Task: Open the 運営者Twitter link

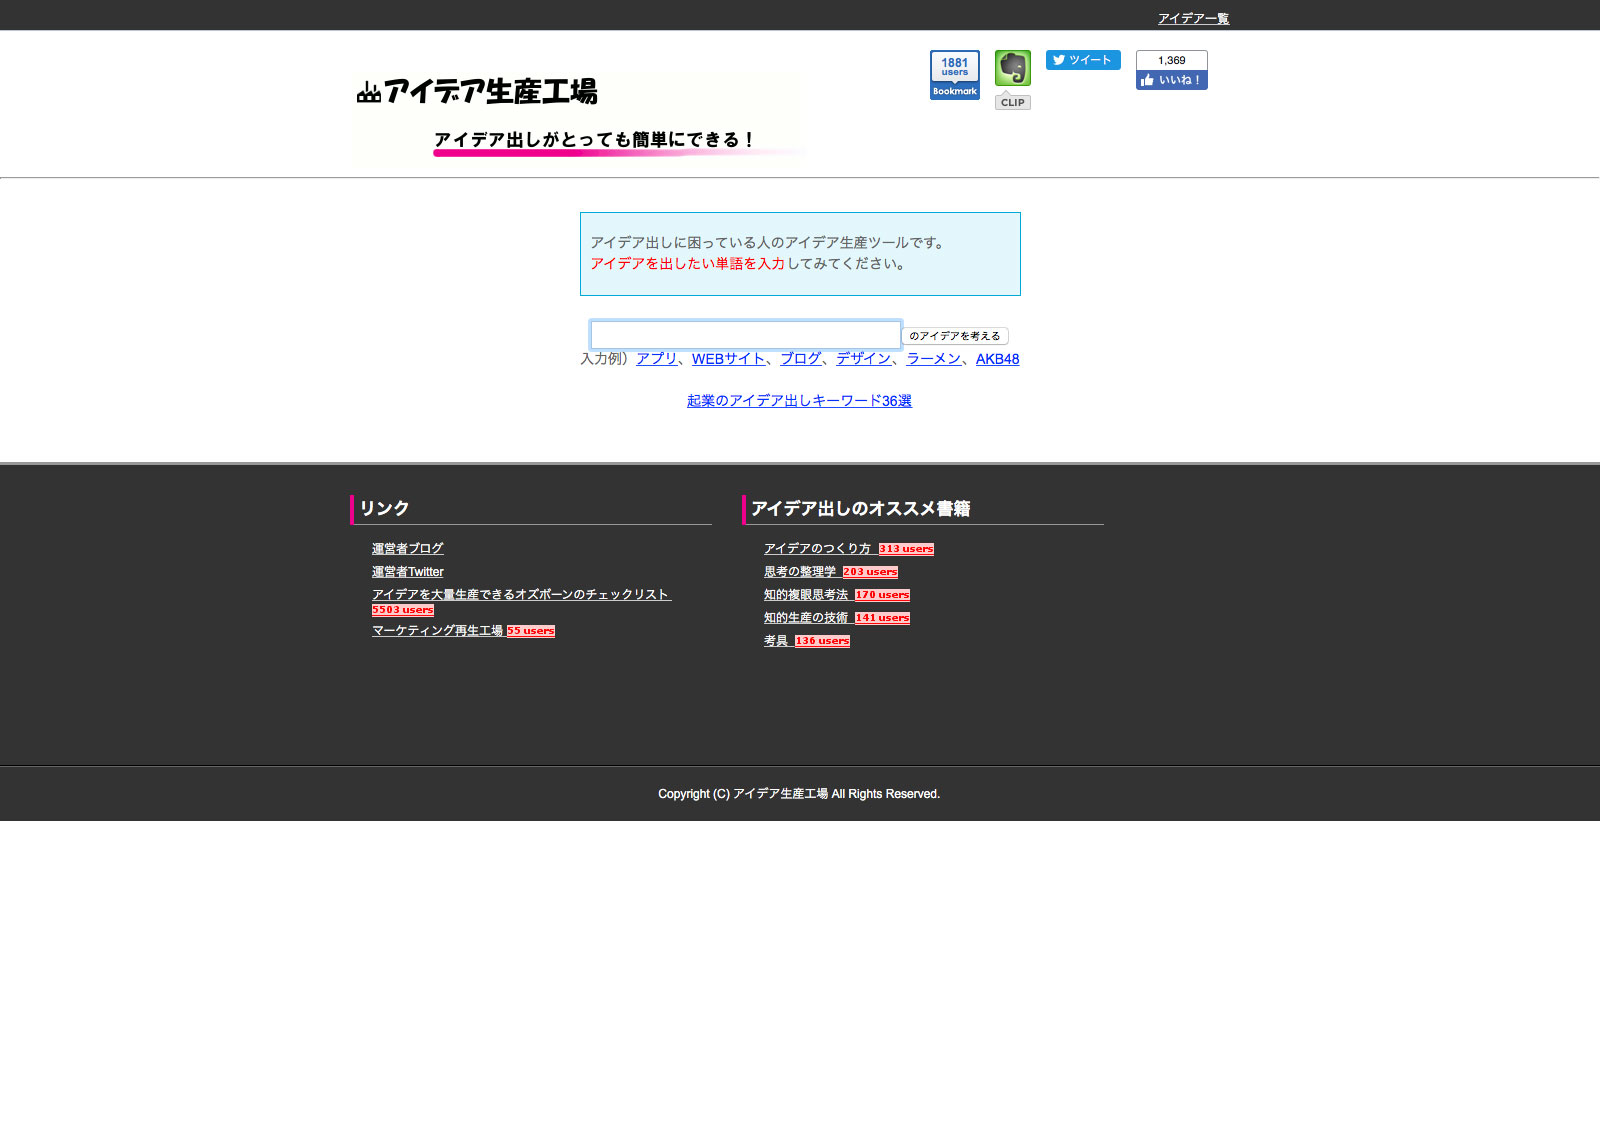Action: [x=407, y=572]
